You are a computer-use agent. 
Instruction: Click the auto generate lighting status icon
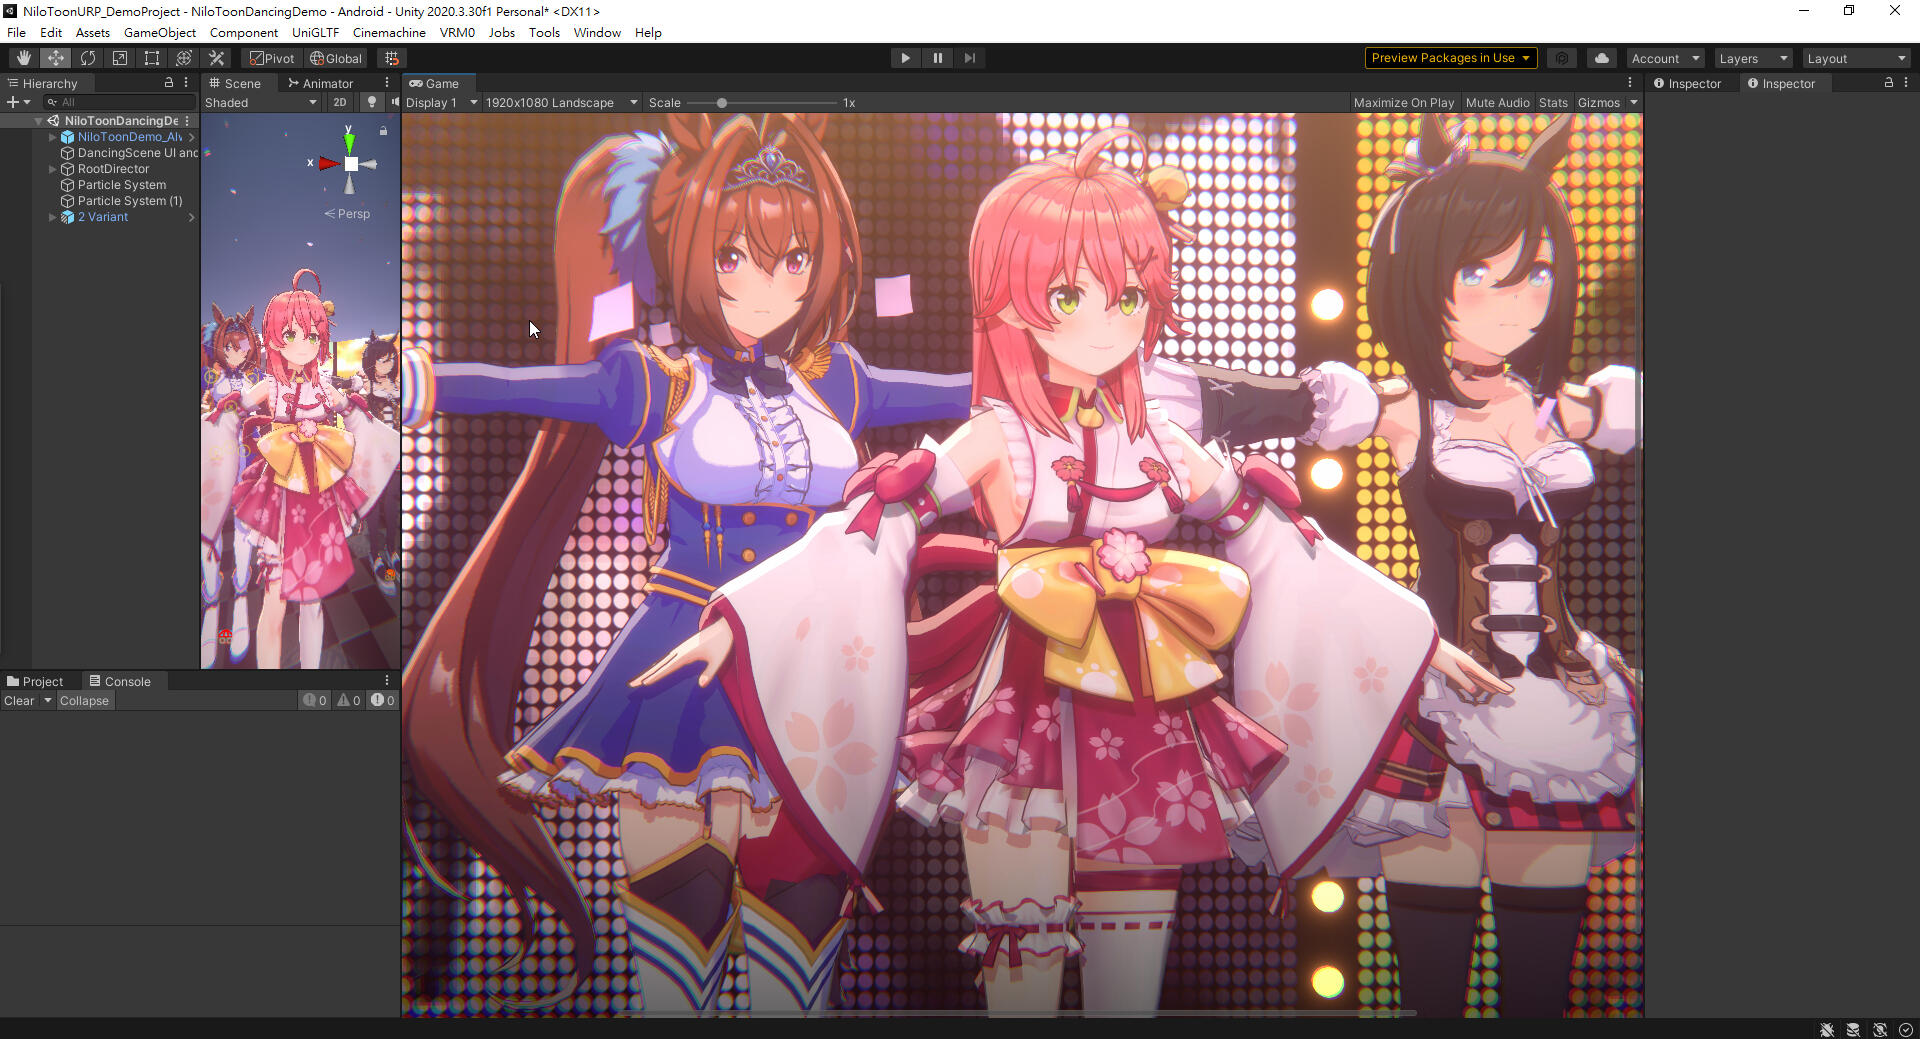[1880, 1030]
